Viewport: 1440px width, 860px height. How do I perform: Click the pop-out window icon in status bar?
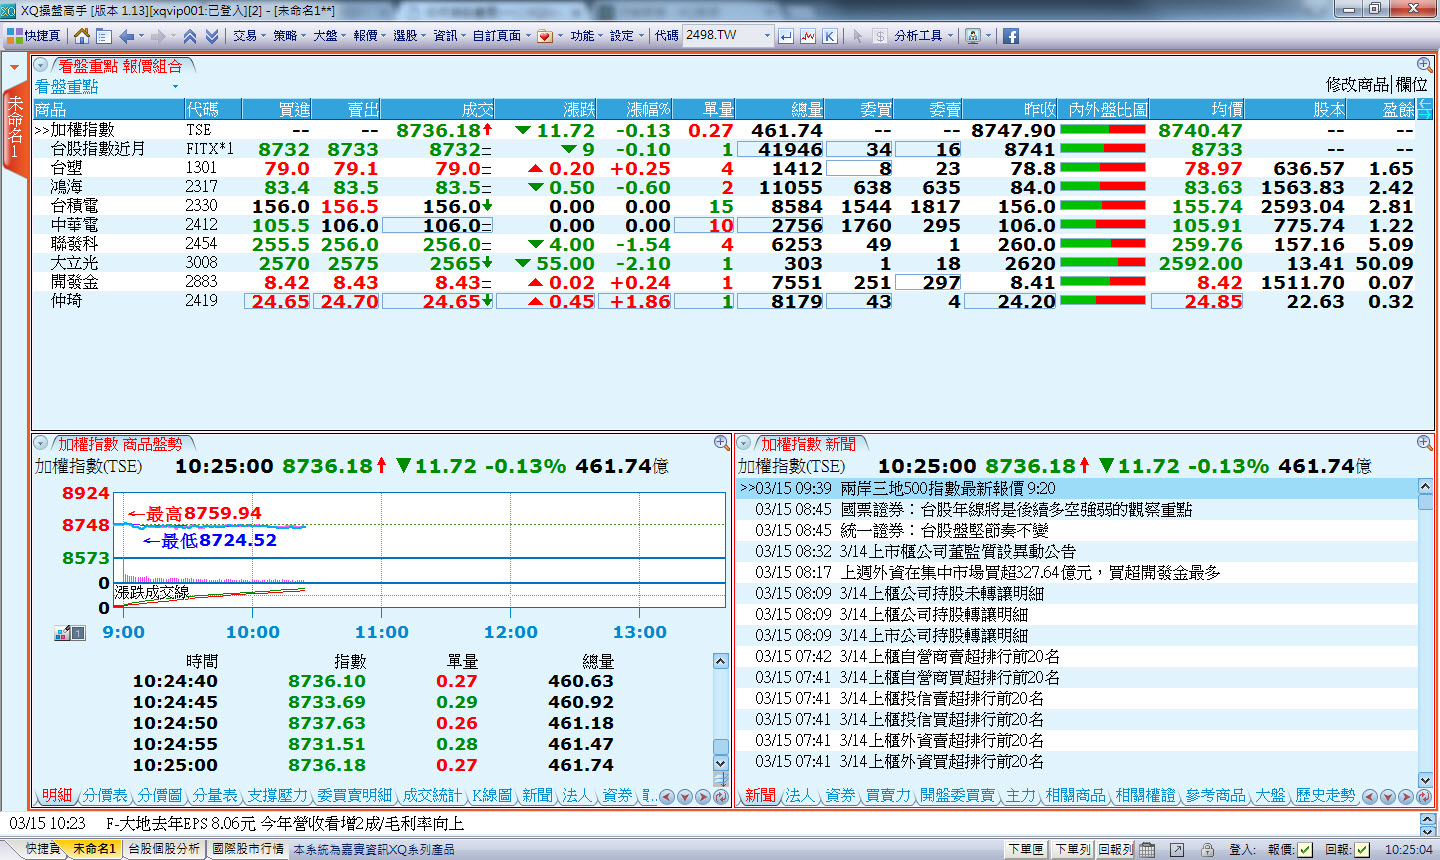point(1177,849)
